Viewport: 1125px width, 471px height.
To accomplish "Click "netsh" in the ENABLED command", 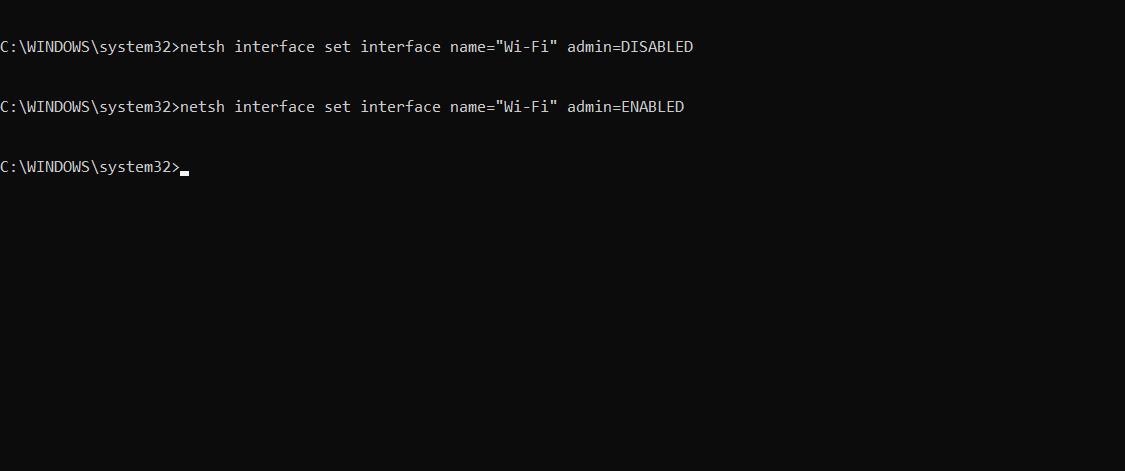I will tap(202, 107).
